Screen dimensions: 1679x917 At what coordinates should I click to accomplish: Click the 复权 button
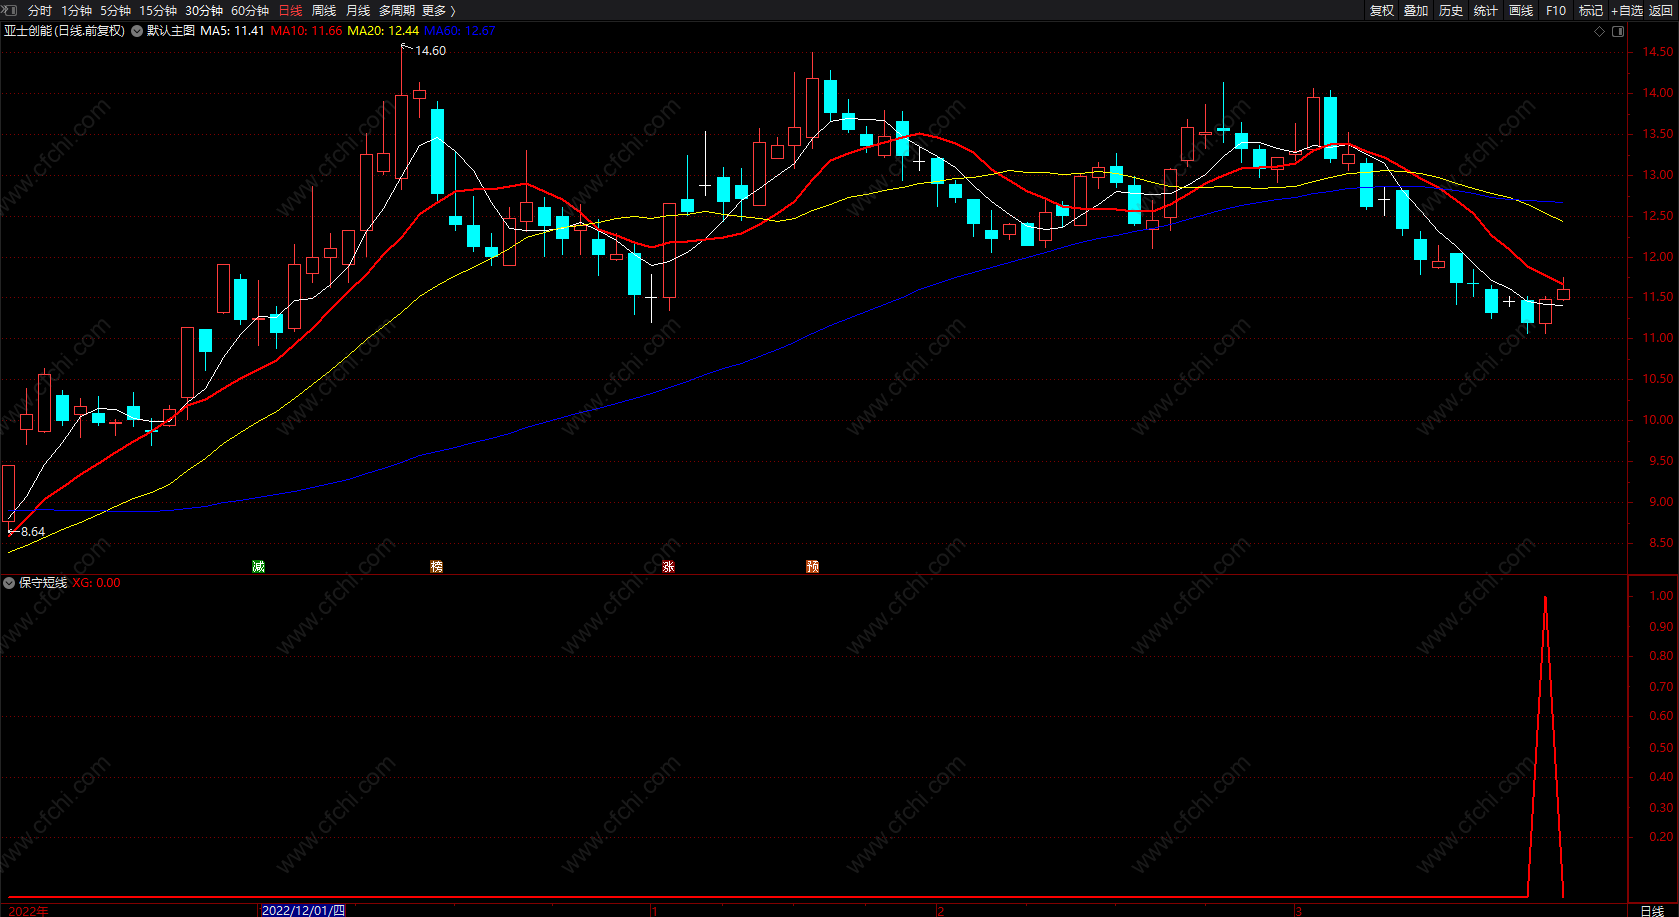(1382, 10)
